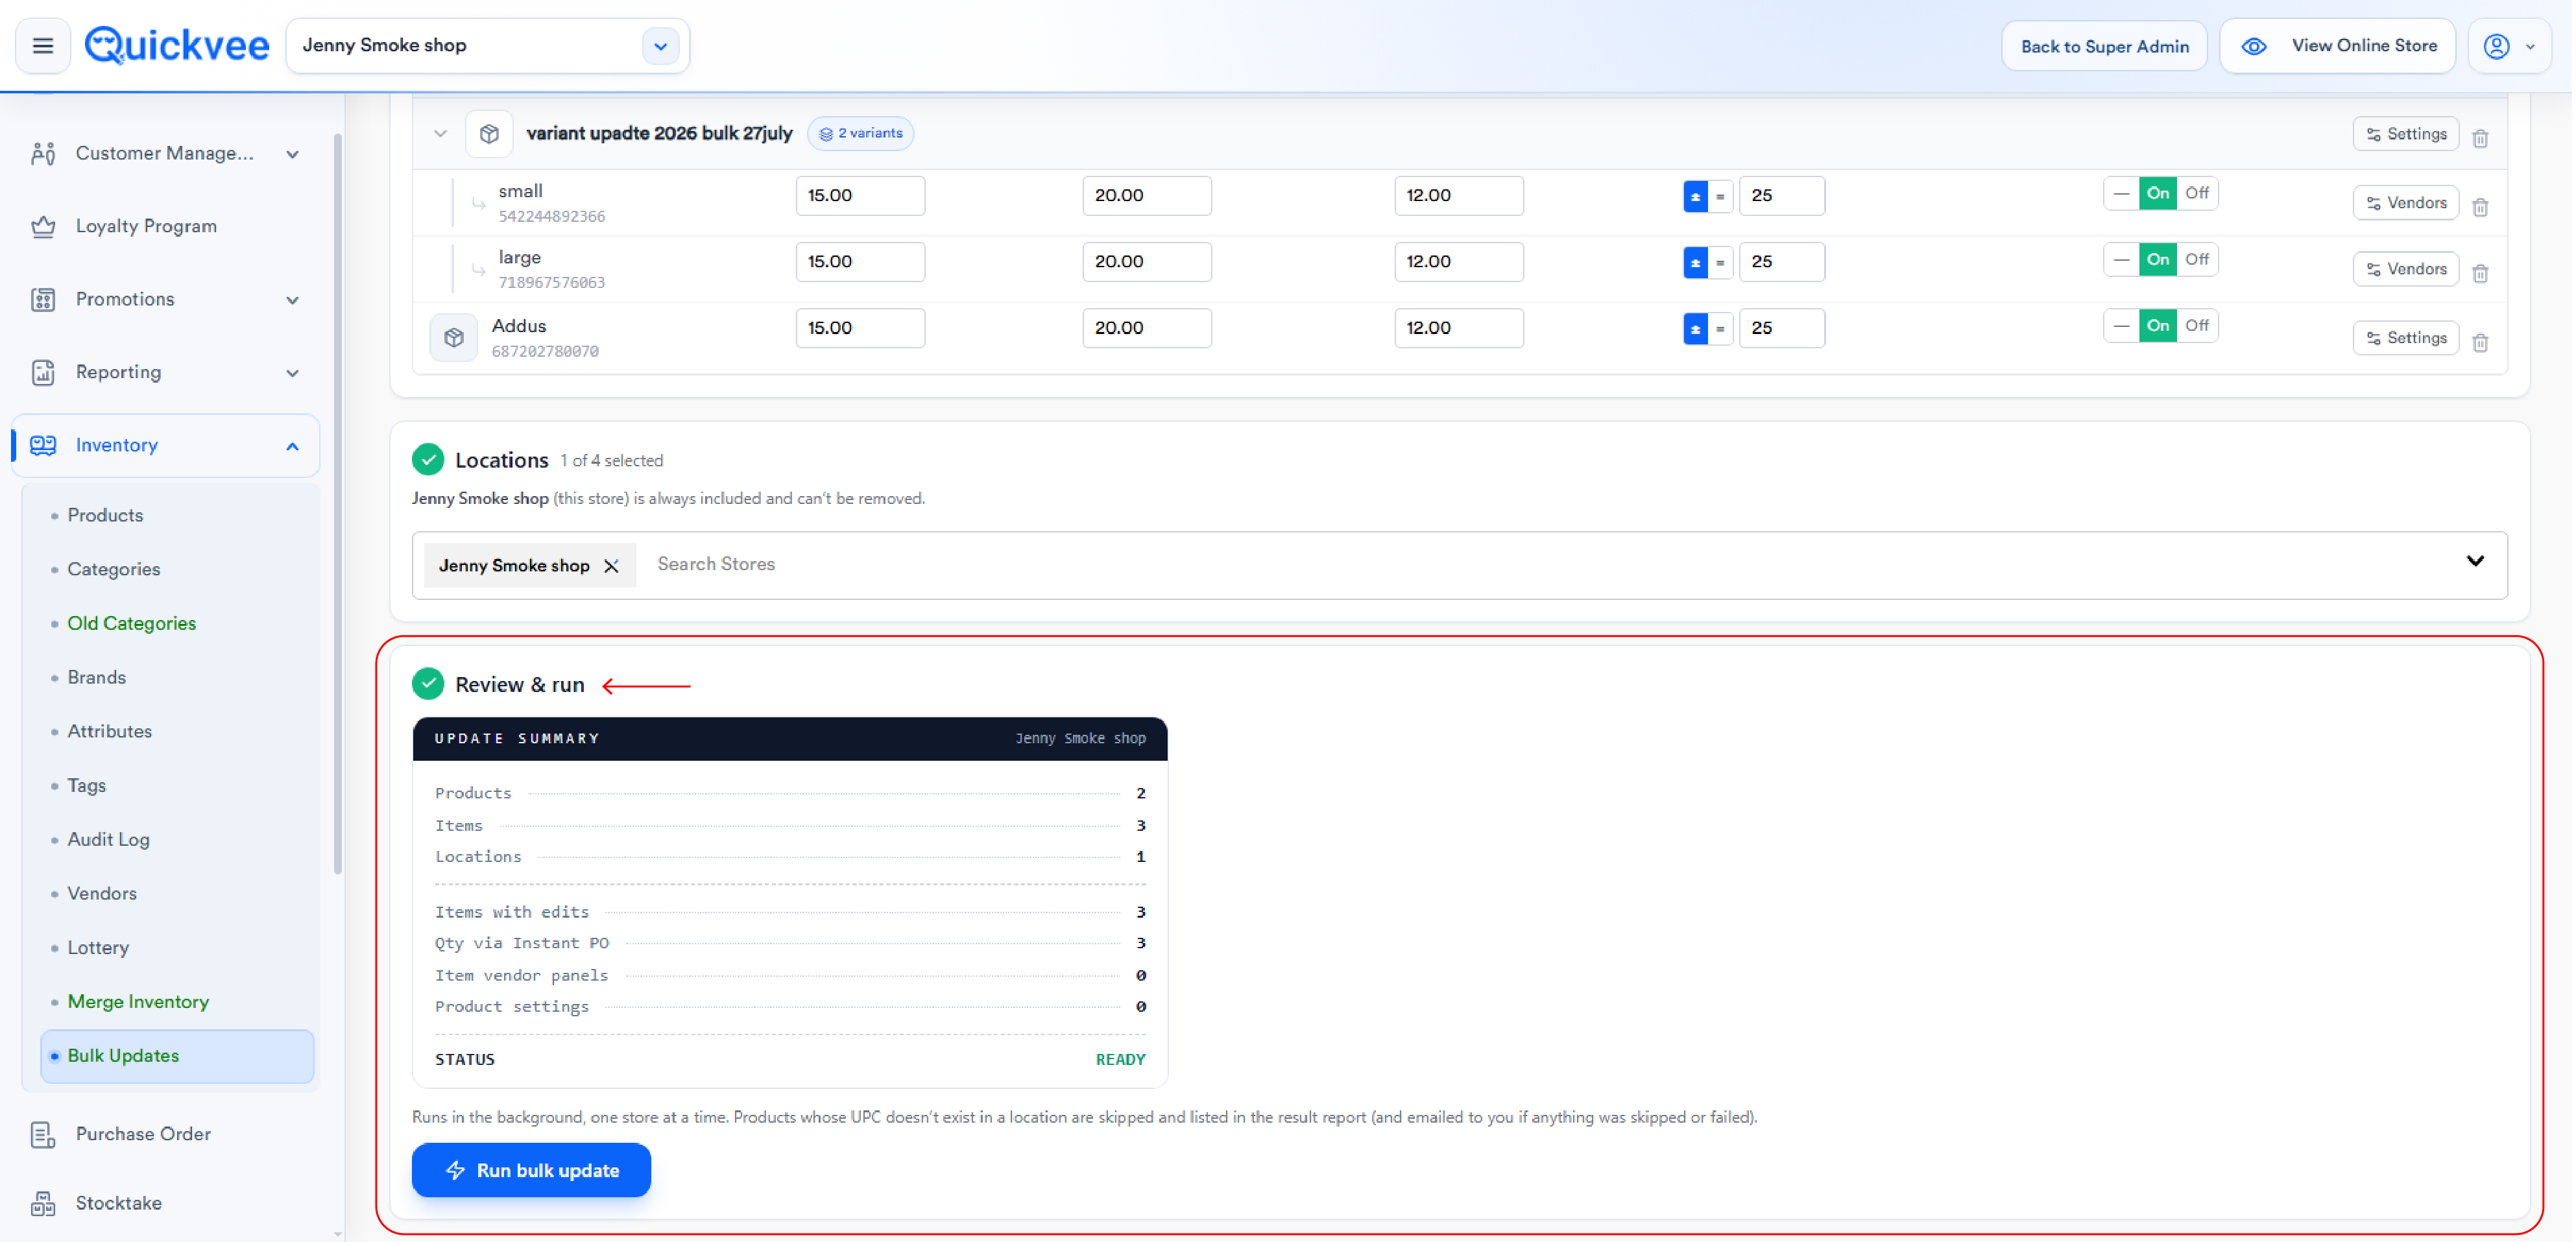Collapse the variant upadte 2026 bulk row
The image size is (2576, 1242).
click(440, 133)
